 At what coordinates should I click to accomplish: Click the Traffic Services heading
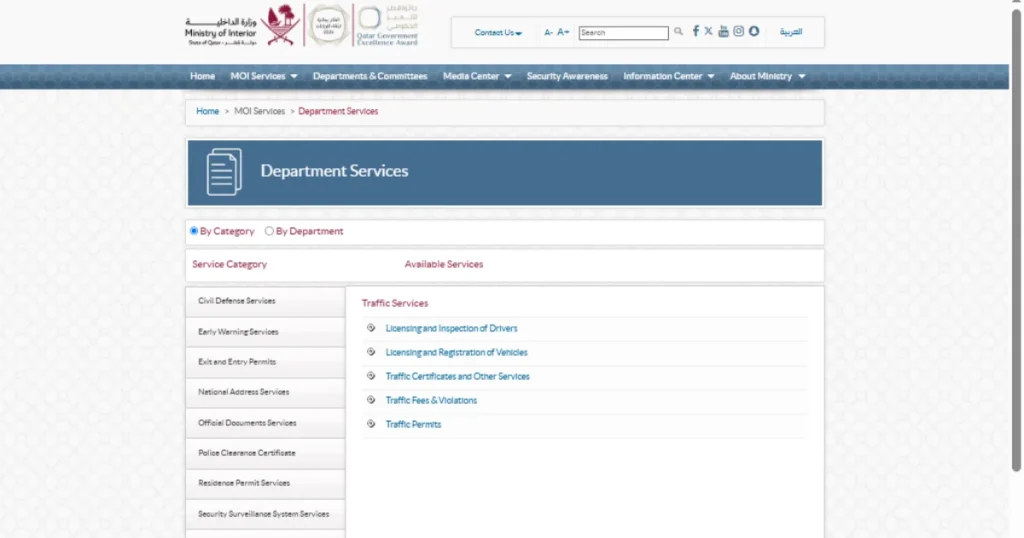point(395,304)
